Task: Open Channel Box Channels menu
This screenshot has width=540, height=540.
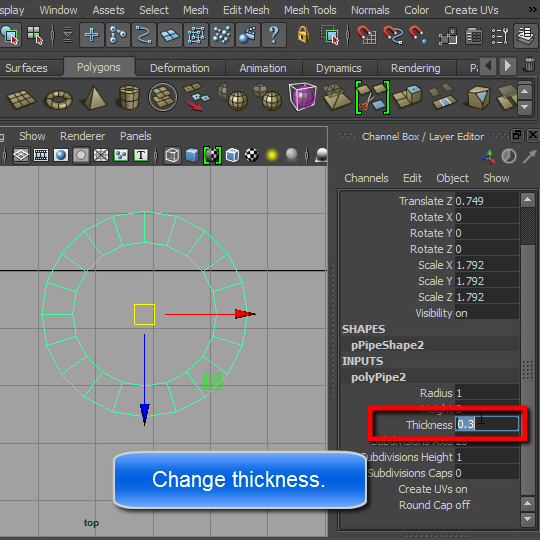Action: (x=366, y=178)
